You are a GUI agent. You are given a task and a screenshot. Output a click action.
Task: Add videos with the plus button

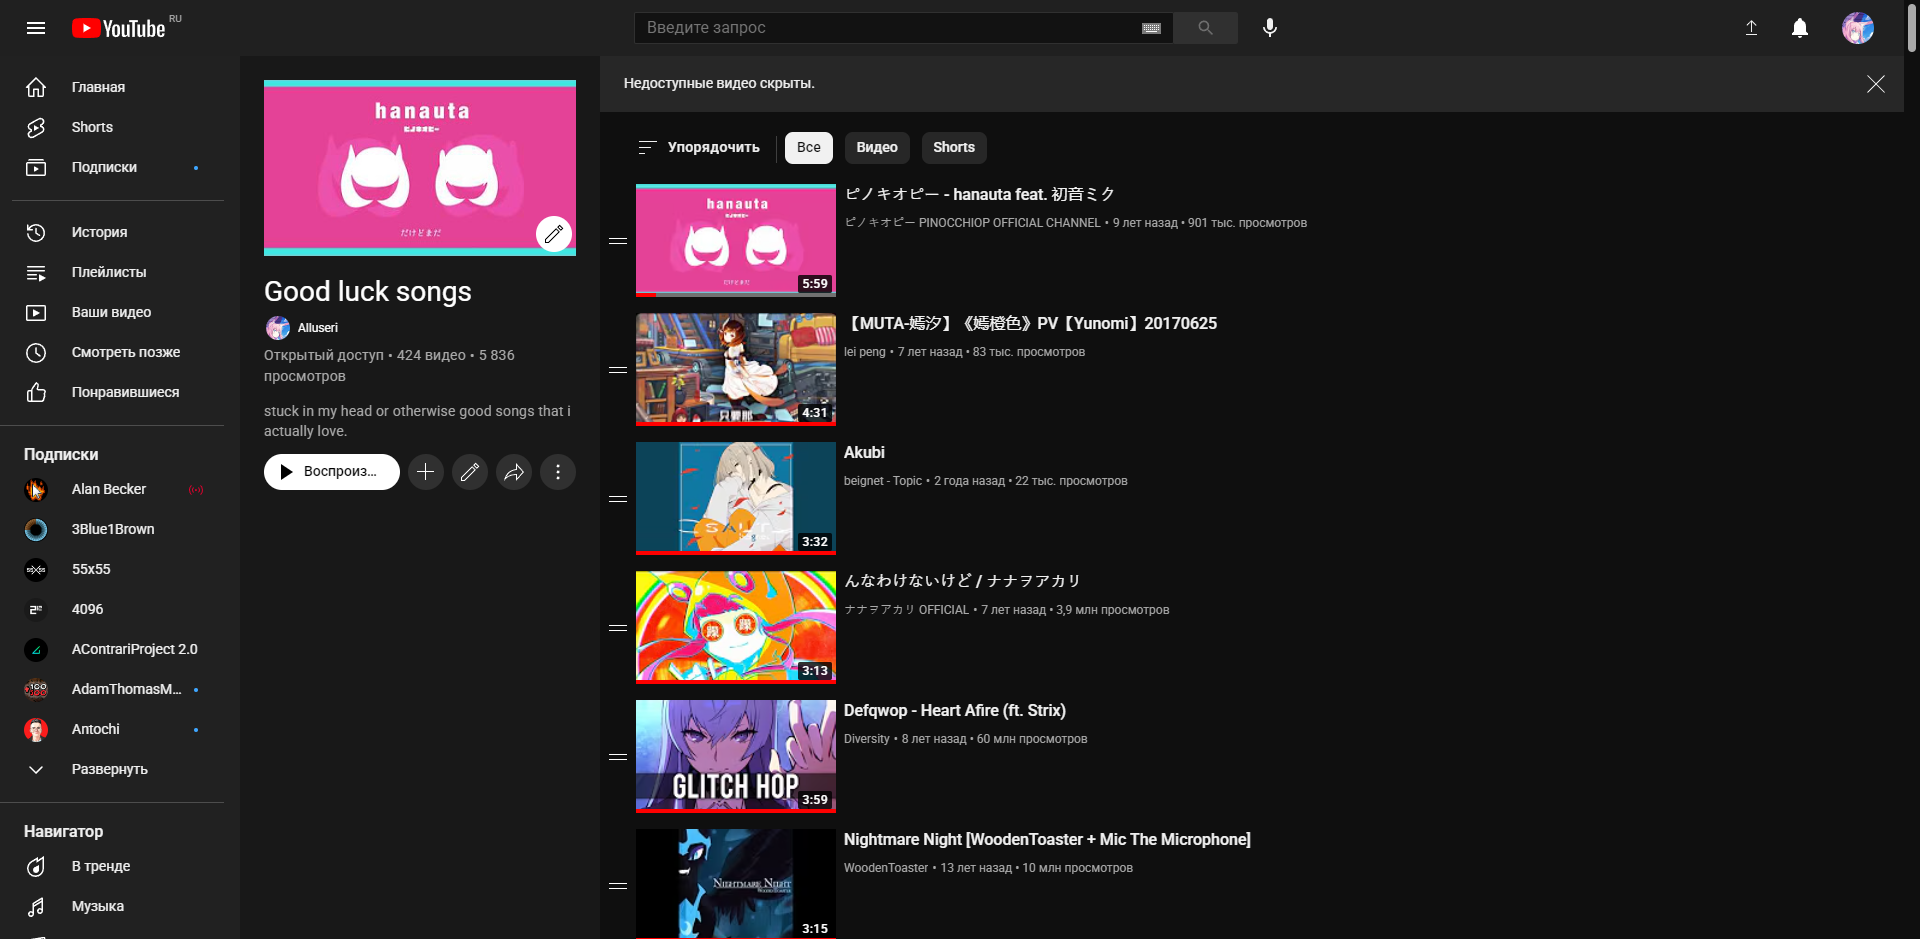coord(426,472)
